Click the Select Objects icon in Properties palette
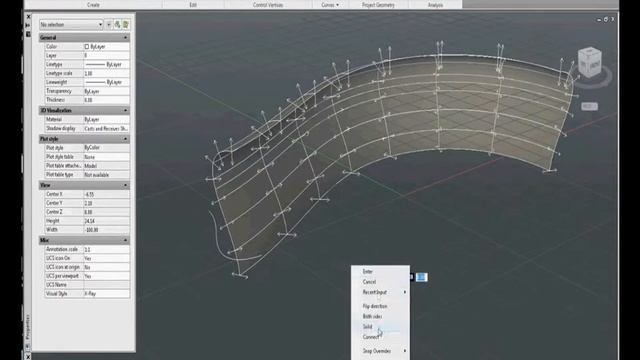 click(118, 24)
